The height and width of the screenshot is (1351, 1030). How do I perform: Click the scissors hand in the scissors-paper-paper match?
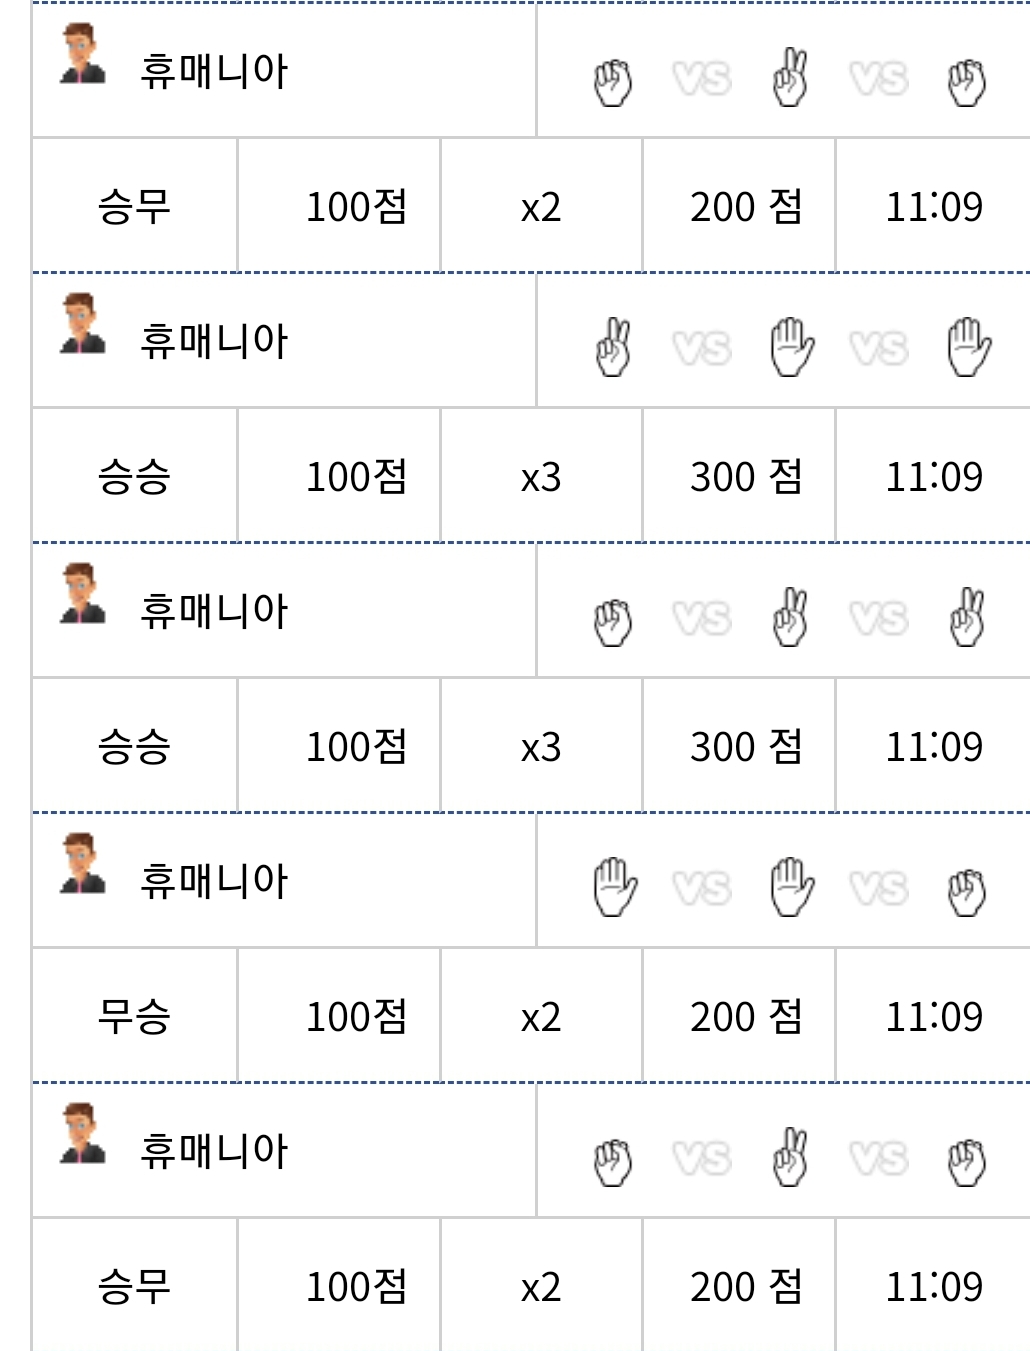click(x=613, y=349)
